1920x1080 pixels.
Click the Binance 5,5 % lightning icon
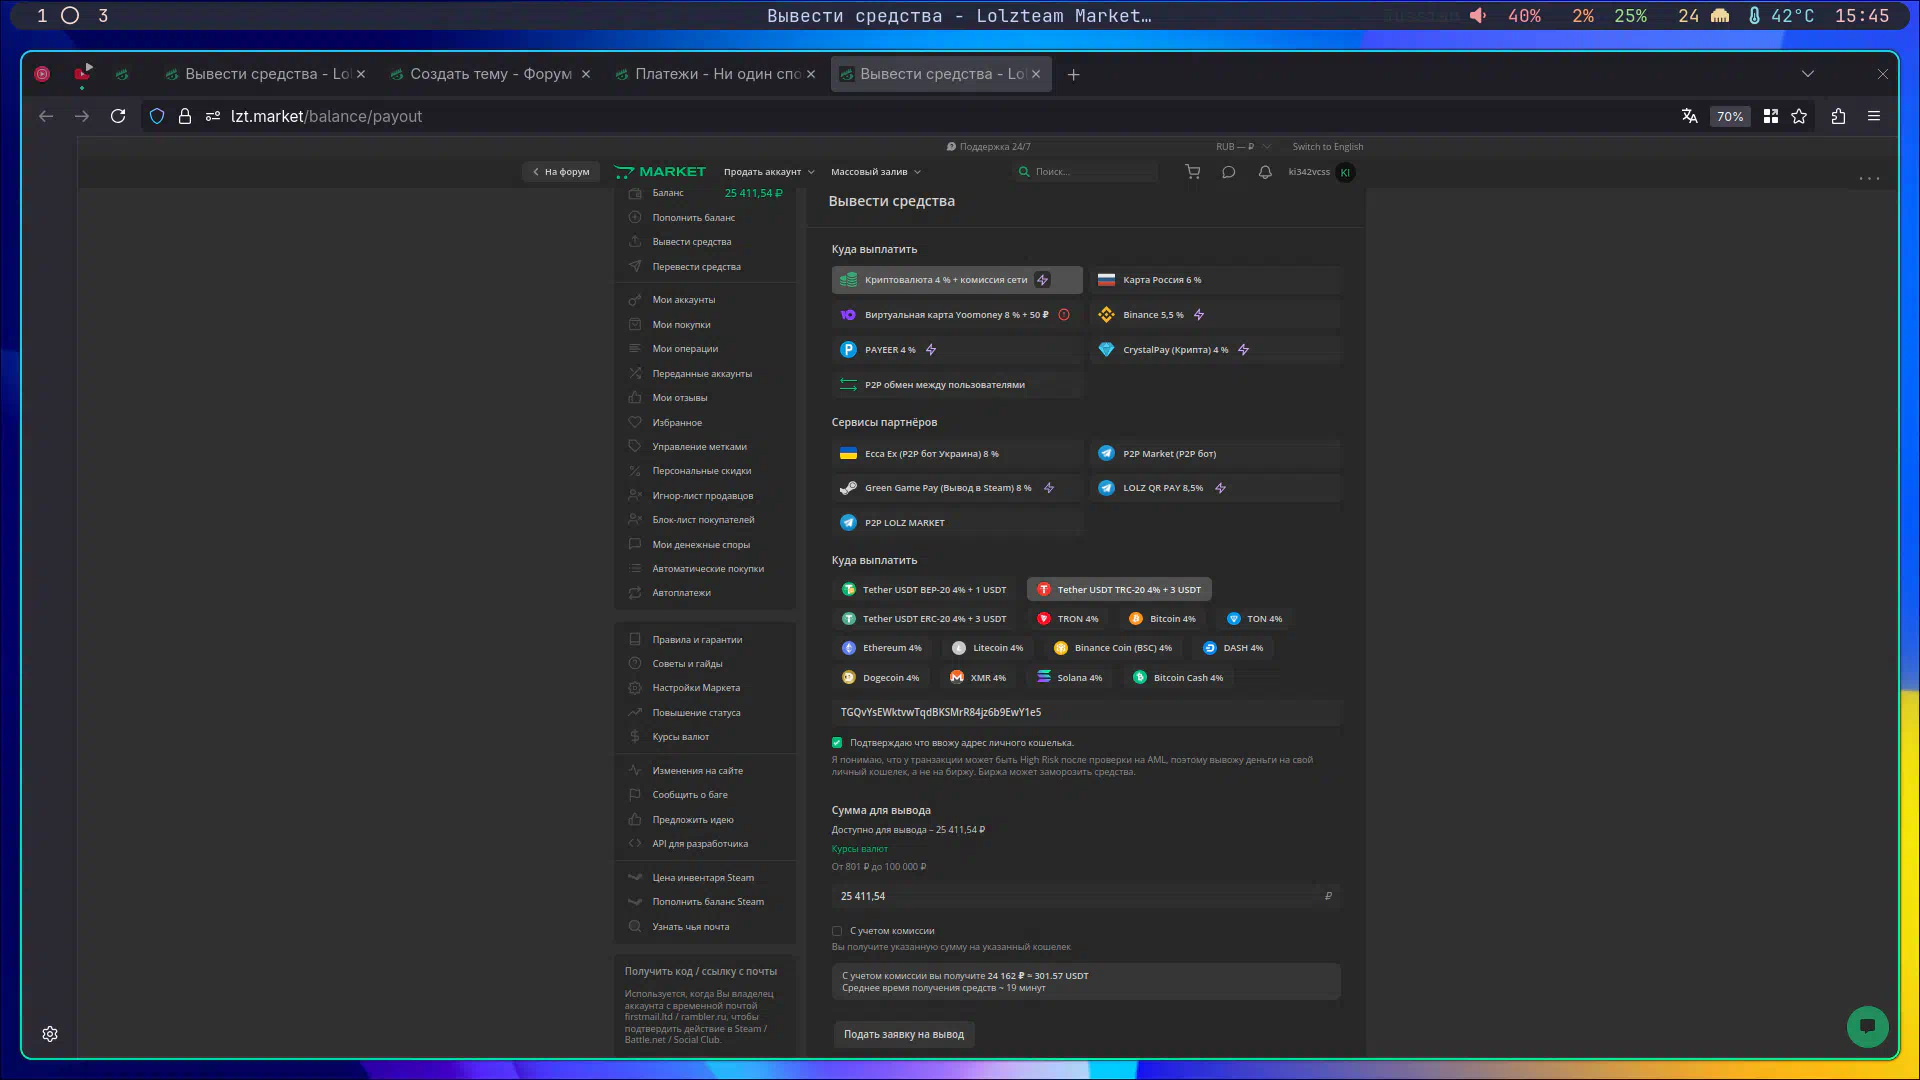click(1199, 315)
